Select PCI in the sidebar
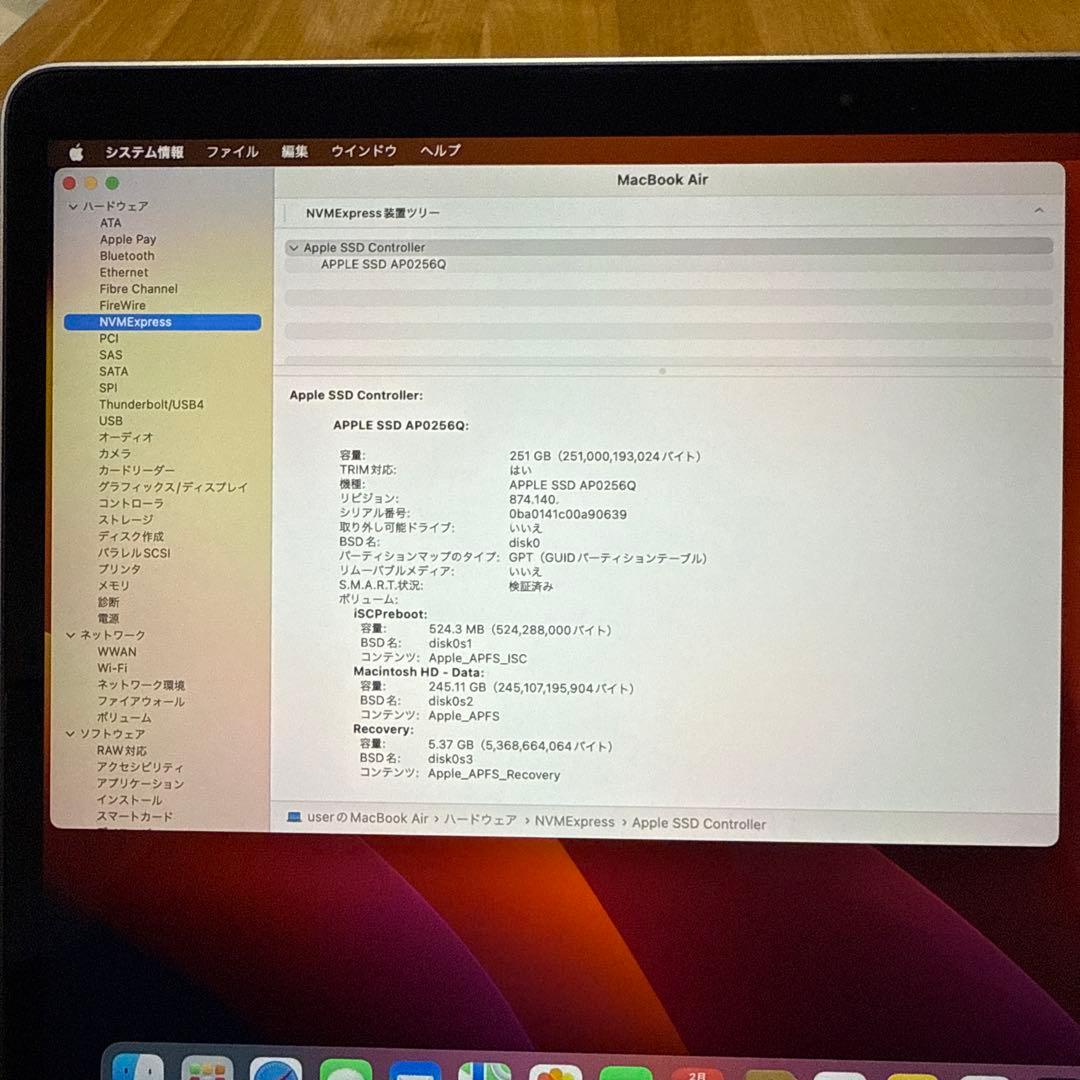 (109, 339)
